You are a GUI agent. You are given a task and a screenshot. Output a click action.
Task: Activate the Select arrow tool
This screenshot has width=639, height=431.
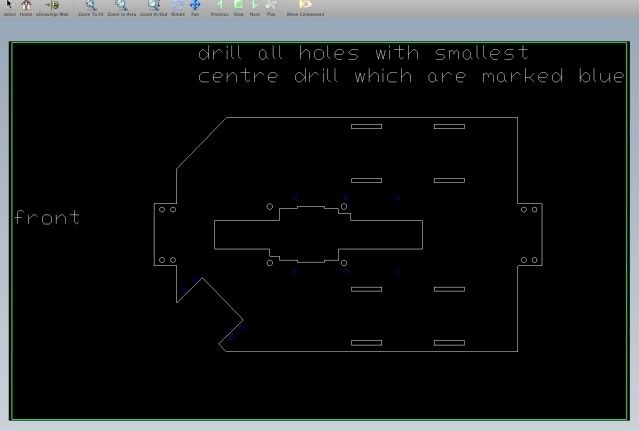point(9,6)
